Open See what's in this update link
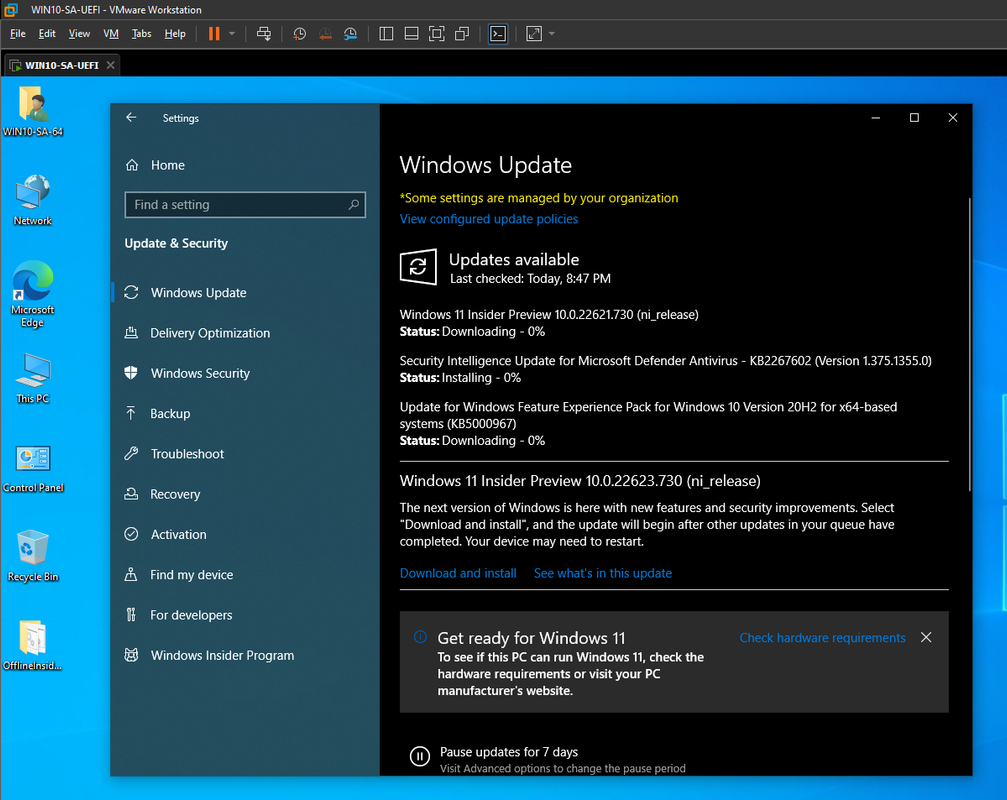 click(x=603, y=573)
